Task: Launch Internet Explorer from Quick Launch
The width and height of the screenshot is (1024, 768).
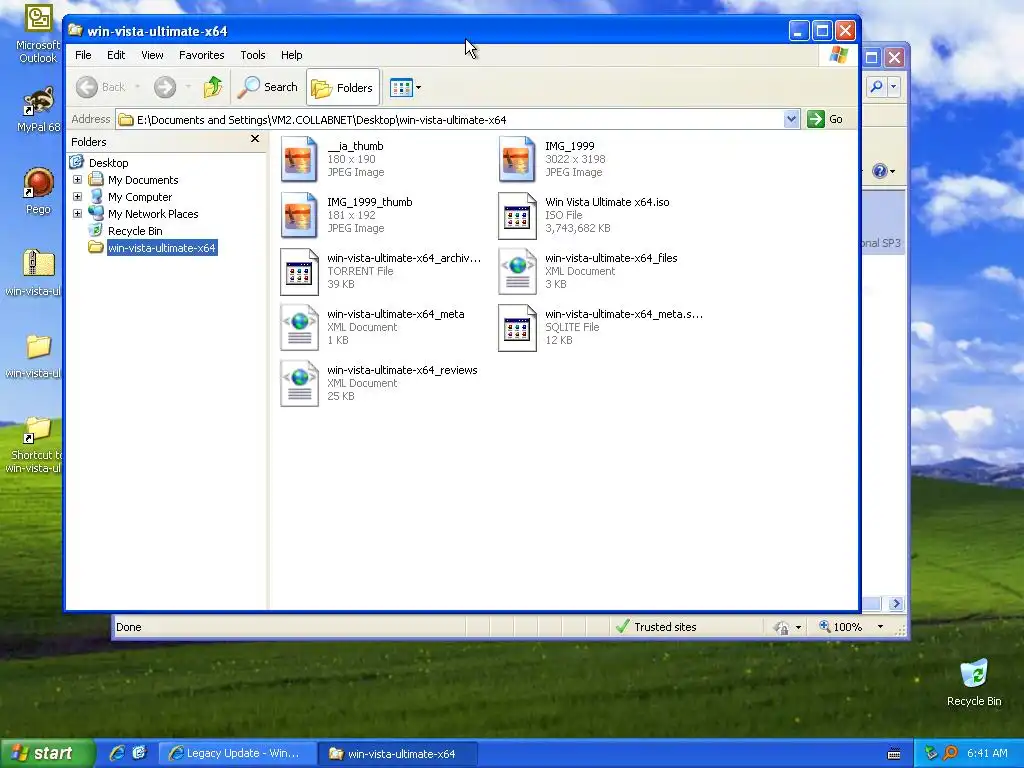Action: coord(117,753)
